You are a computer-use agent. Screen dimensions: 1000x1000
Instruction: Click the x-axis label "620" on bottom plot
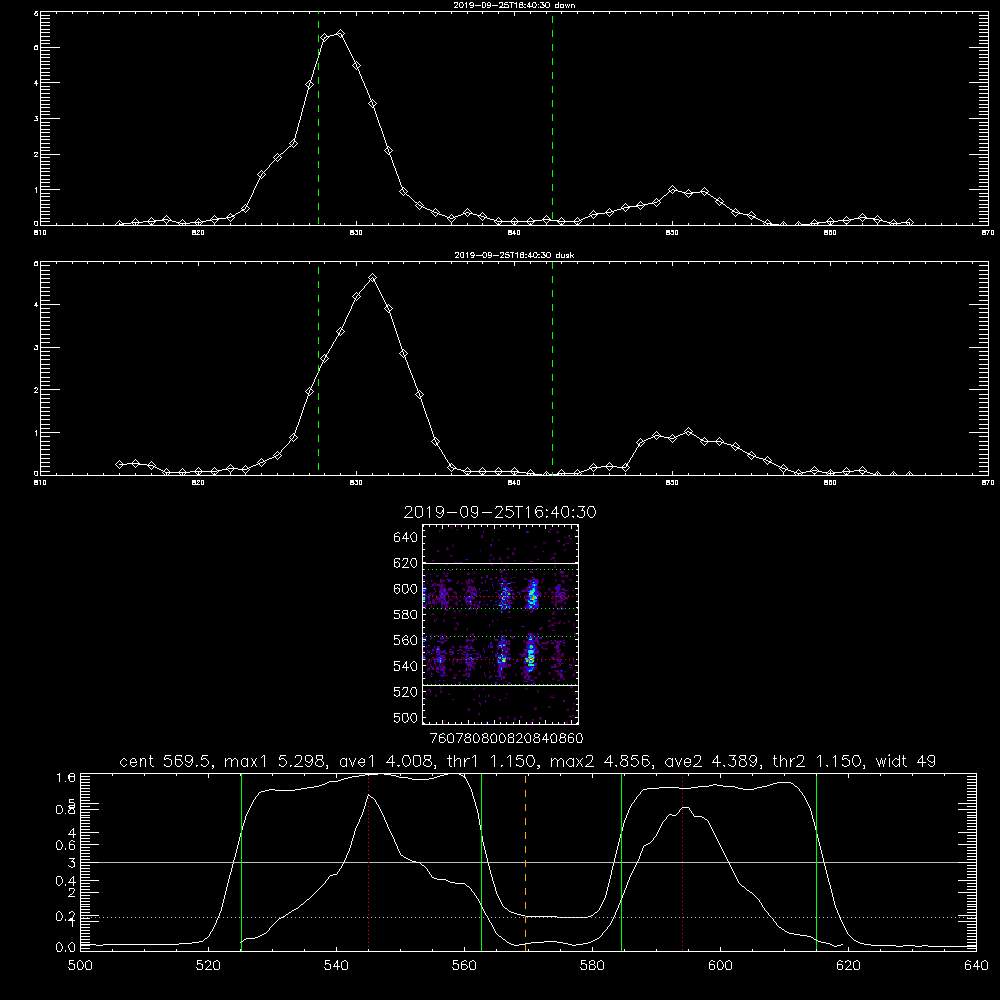pos(848,966)
